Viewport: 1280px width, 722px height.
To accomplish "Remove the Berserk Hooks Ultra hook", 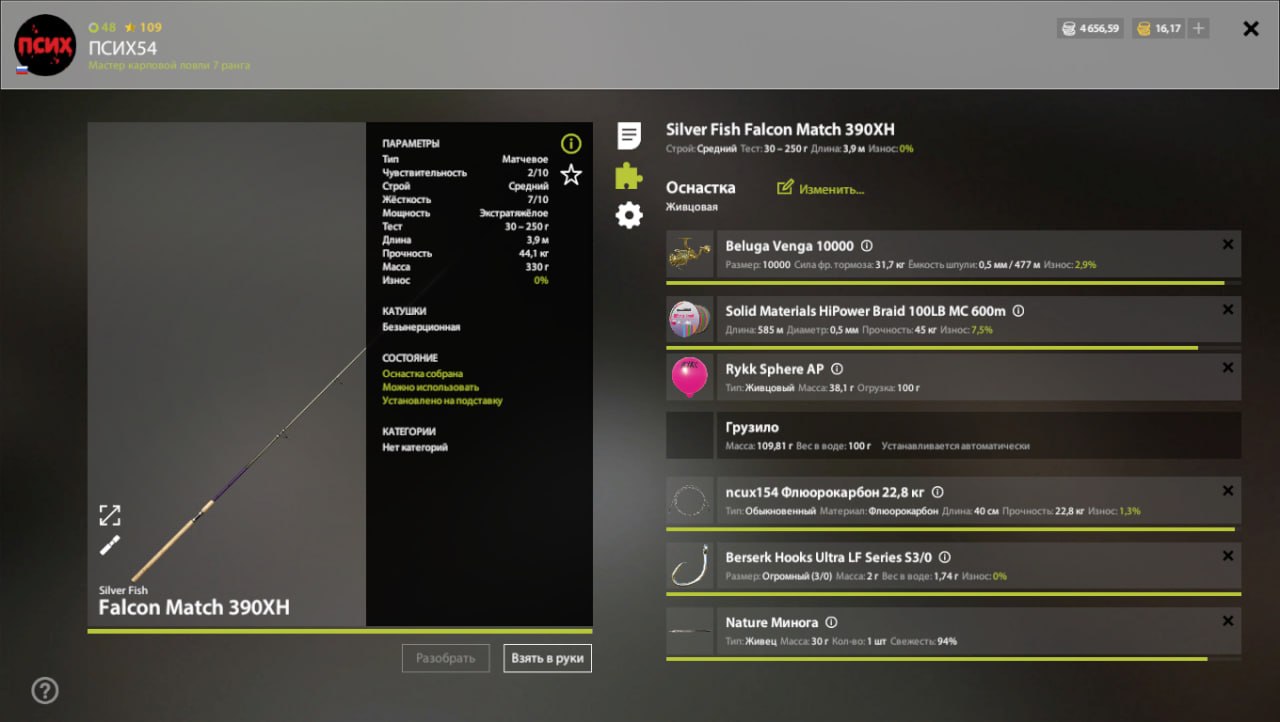I will [1228, 556].
